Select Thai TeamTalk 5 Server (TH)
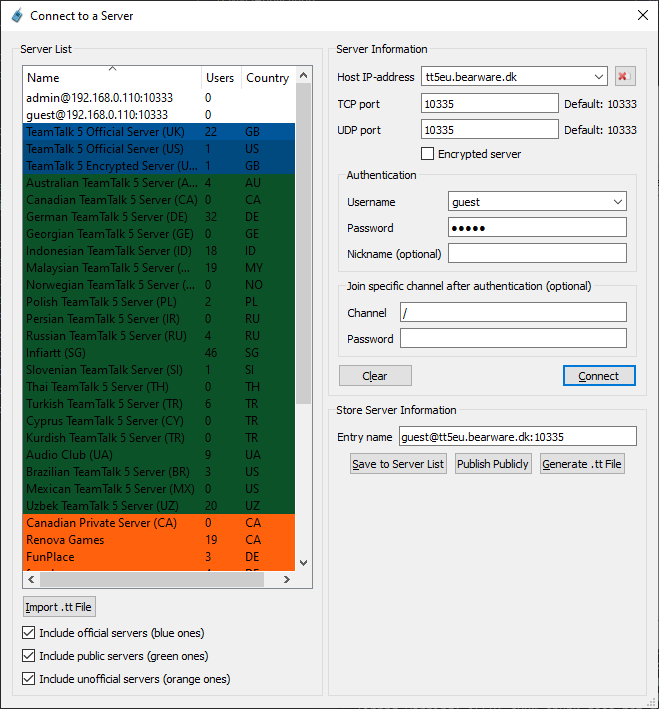659x709 pixels. (x=159, y=387)
